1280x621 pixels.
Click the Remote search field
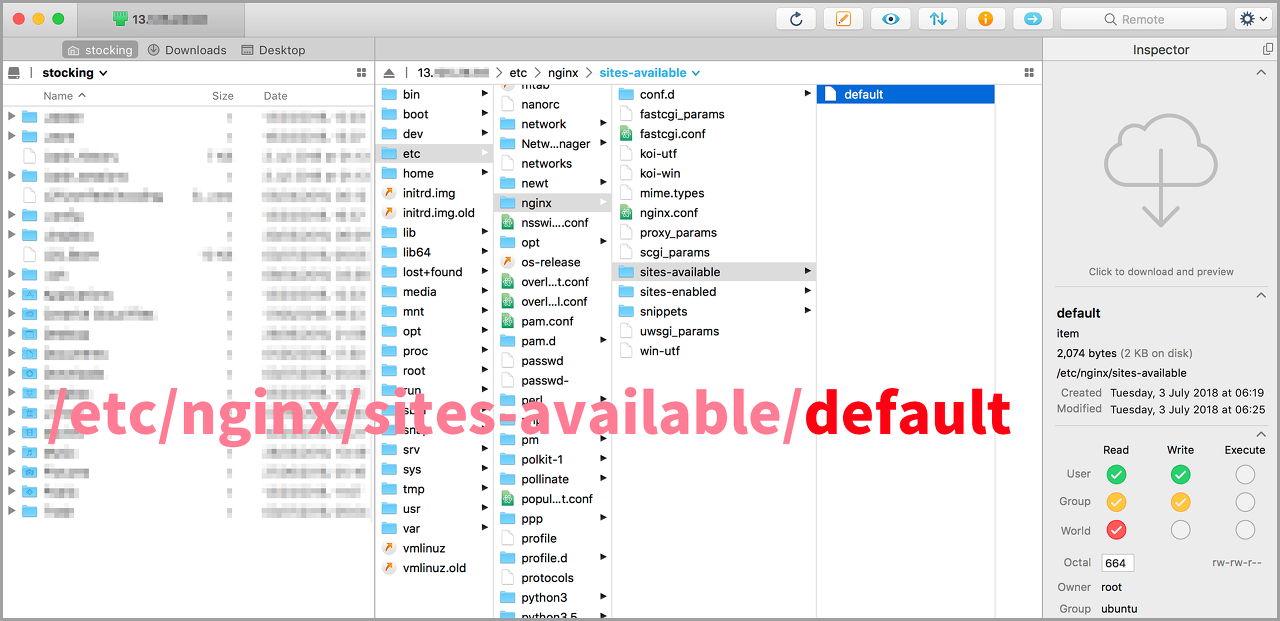pyautogui.click(x=1143, y=19)
